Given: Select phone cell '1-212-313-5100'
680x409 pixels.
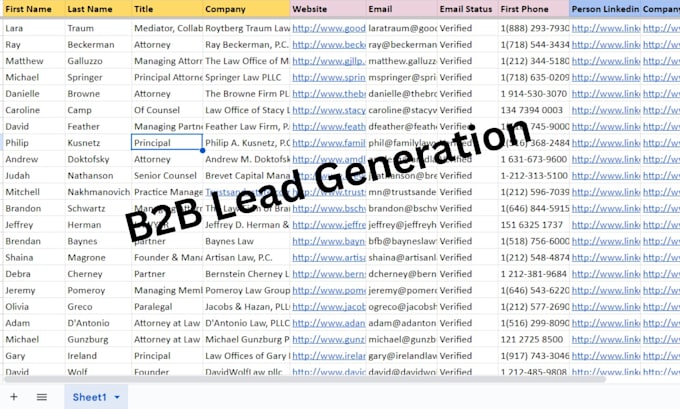Looking at the screenshot, I should [534, 176].
